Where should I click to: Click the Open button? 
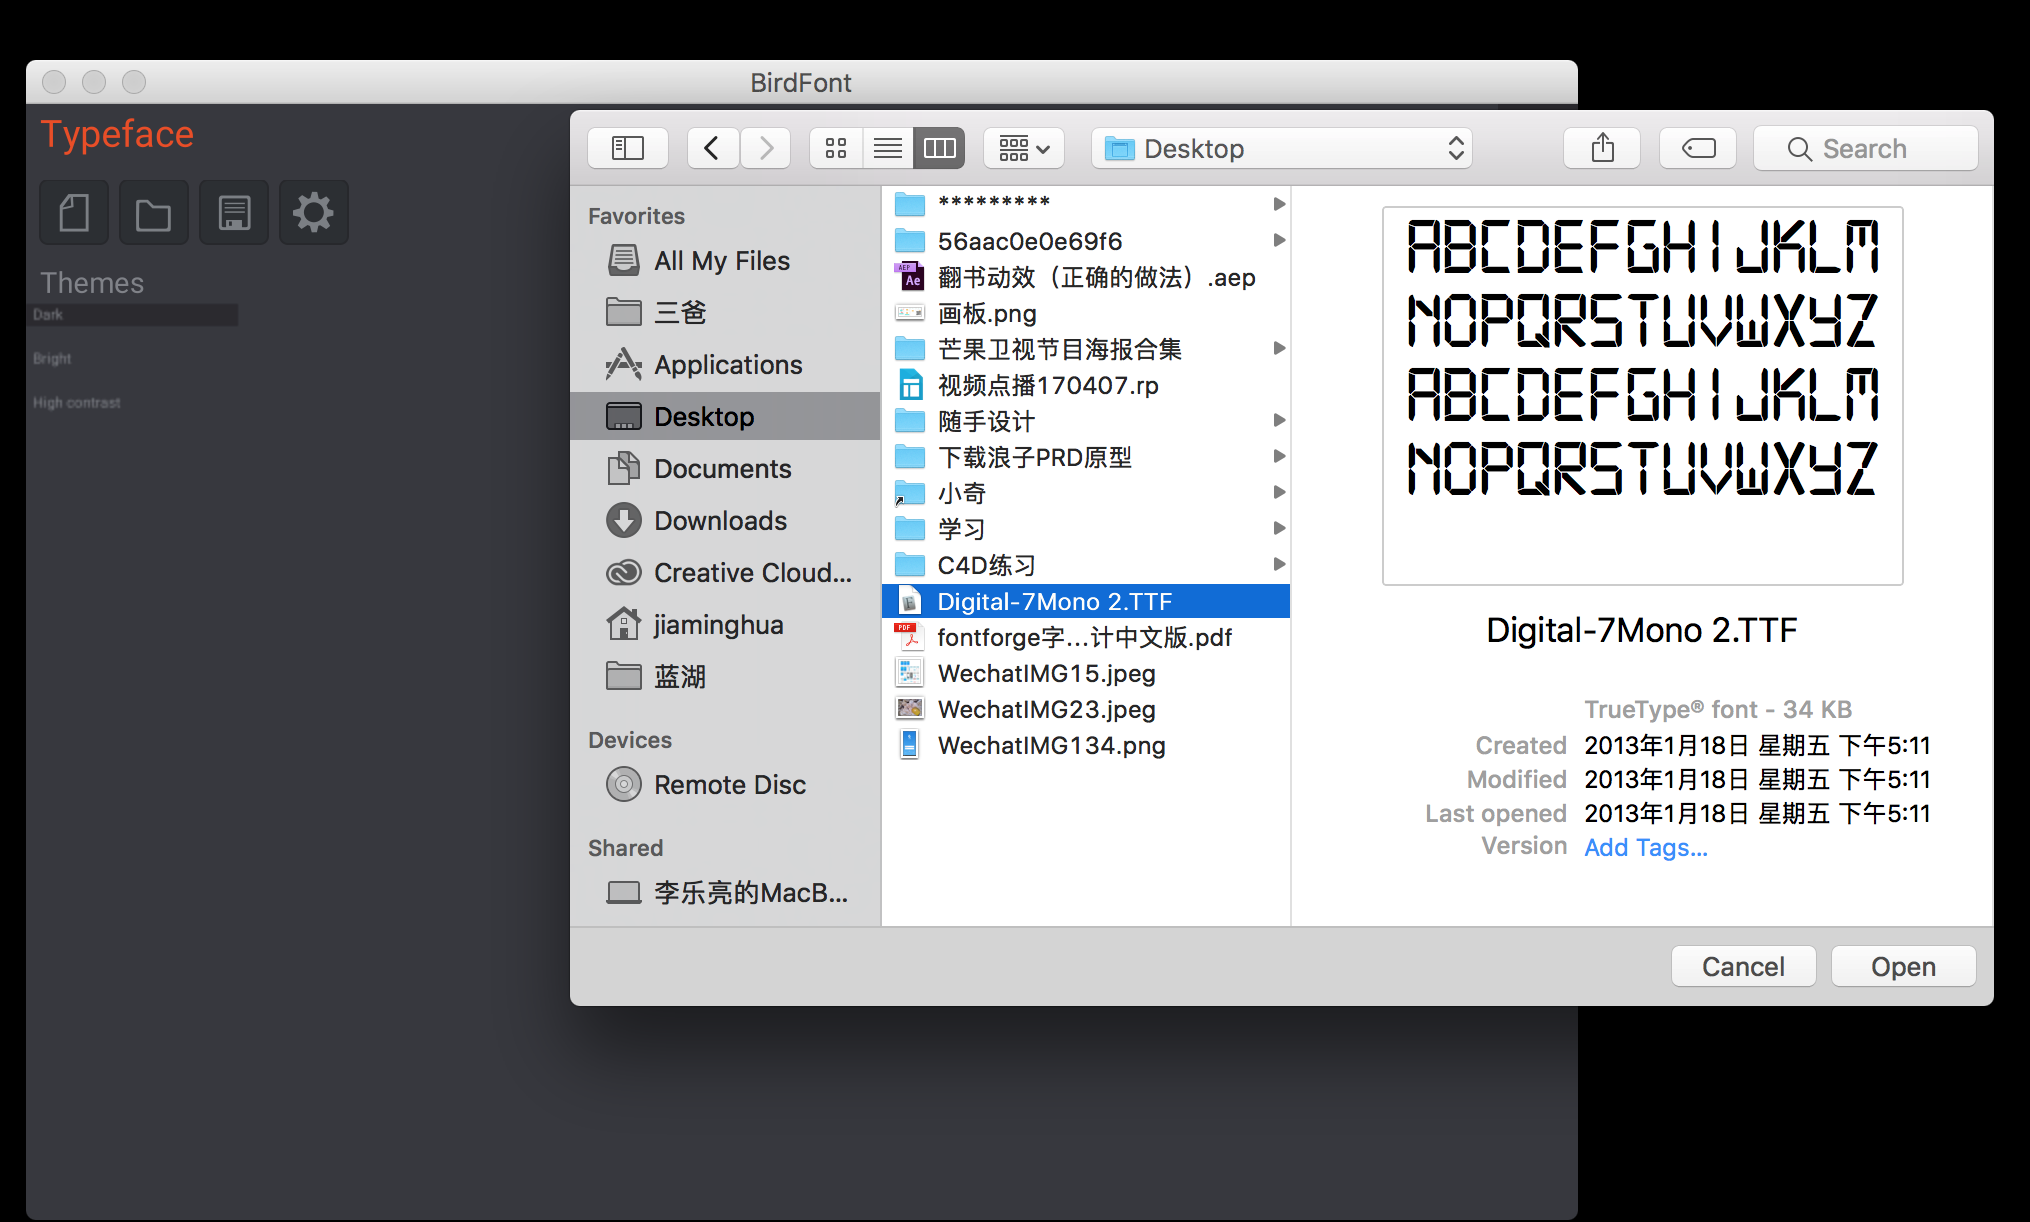(x=1903, y=966)
